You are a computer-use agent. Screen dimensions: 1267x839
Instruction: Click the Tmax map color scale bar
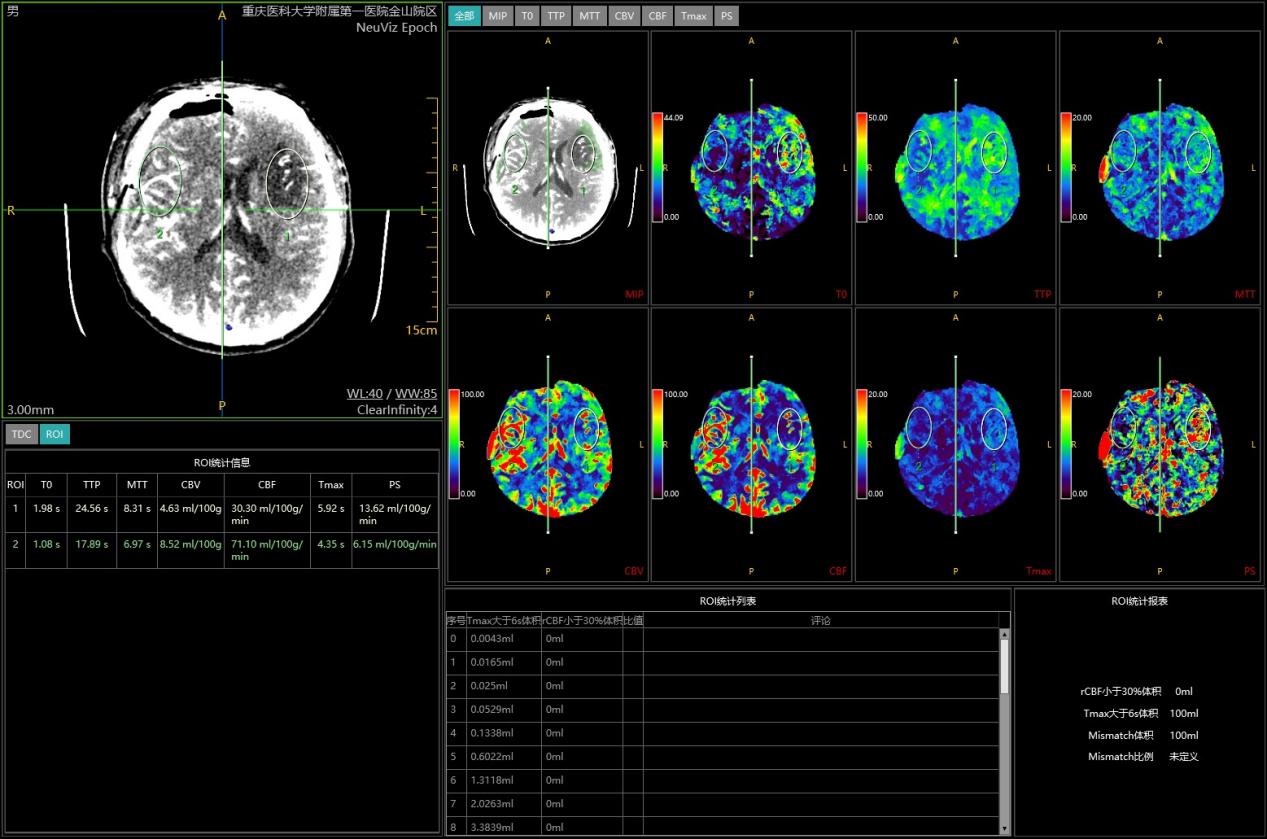[861, 444]
